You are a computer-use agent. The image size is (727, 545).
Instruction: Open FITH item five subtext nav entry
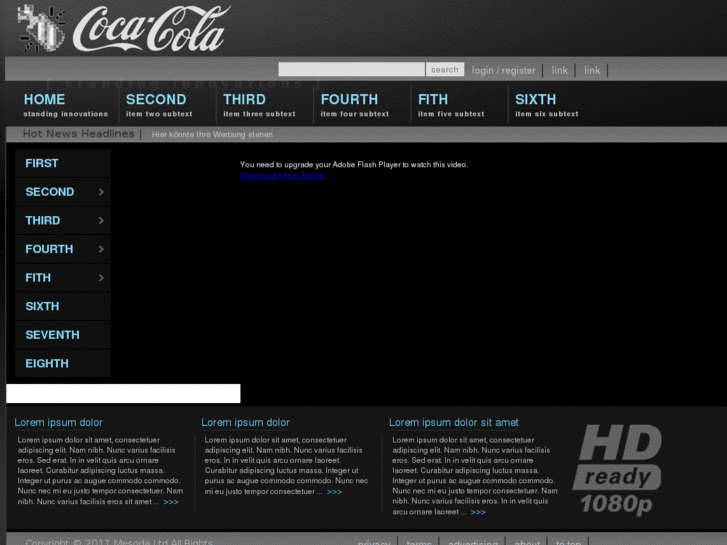point(451,105)
